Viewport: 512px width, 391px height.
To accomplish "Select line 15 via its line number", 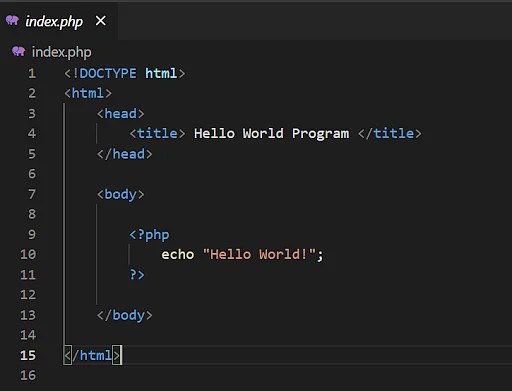I will tap(28, 355).
